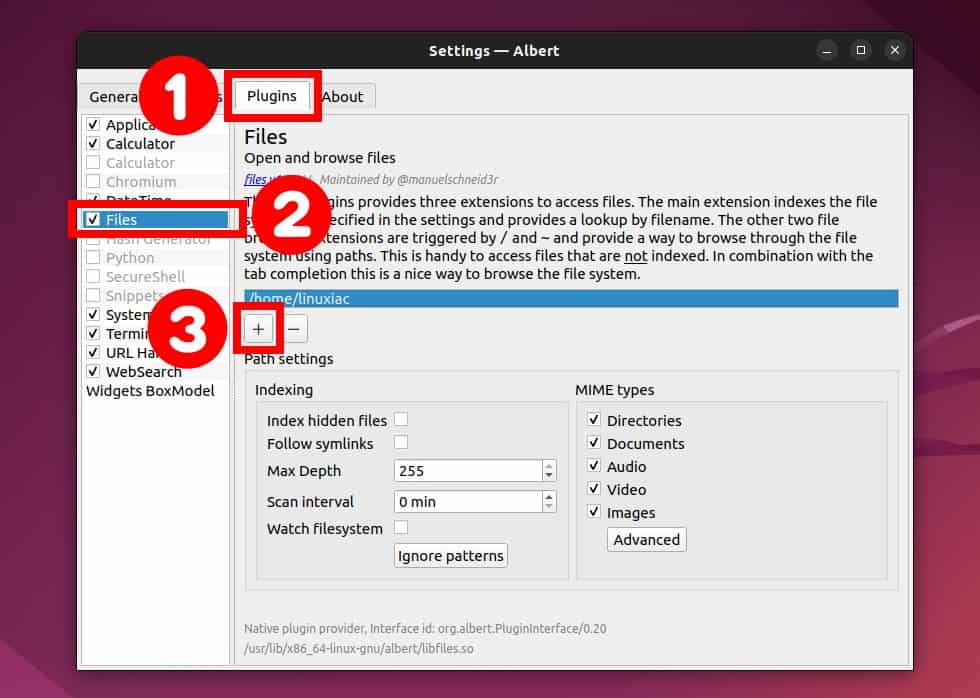
Task: Toggle the Applications plugin checkbox
Action: 93,124
